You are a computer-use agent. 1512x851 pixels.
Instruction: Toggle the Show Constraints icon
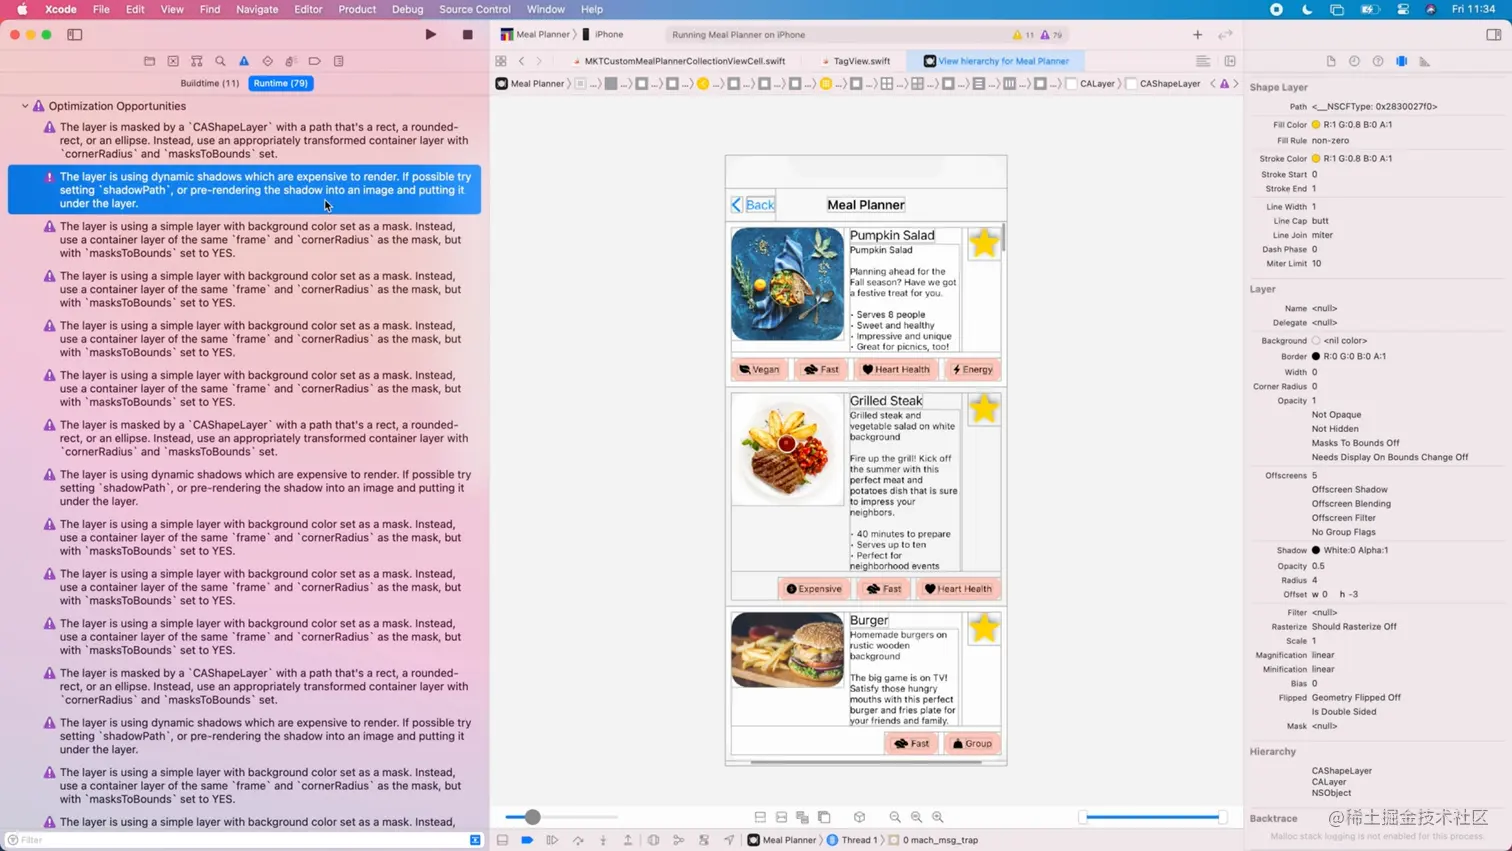point(781,817)
